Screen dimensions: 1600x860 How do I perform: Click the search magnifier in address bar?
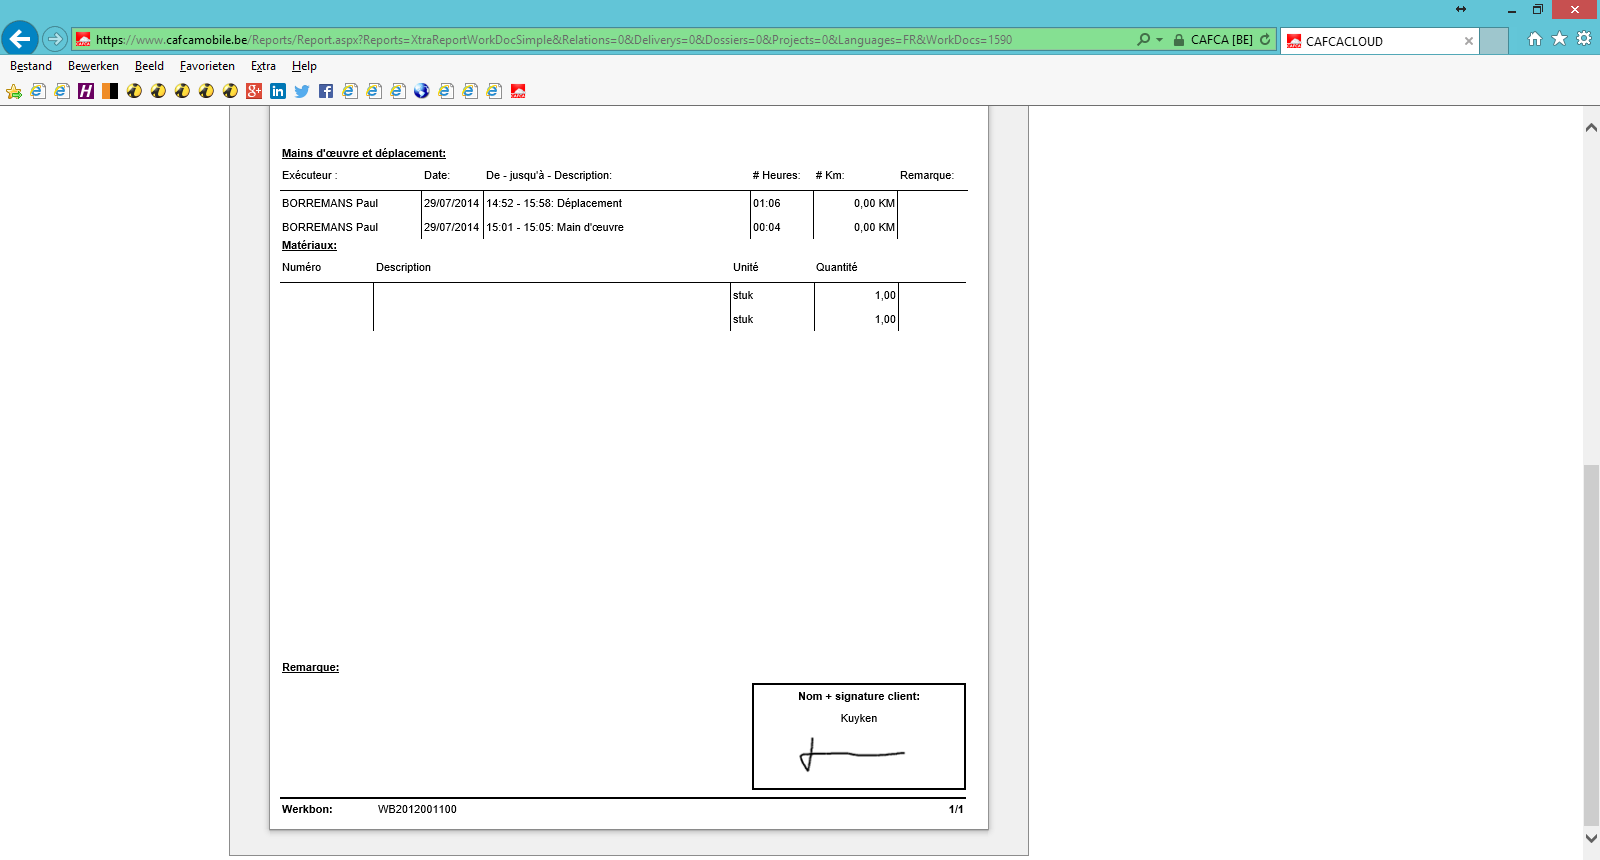coord(1144,40)
